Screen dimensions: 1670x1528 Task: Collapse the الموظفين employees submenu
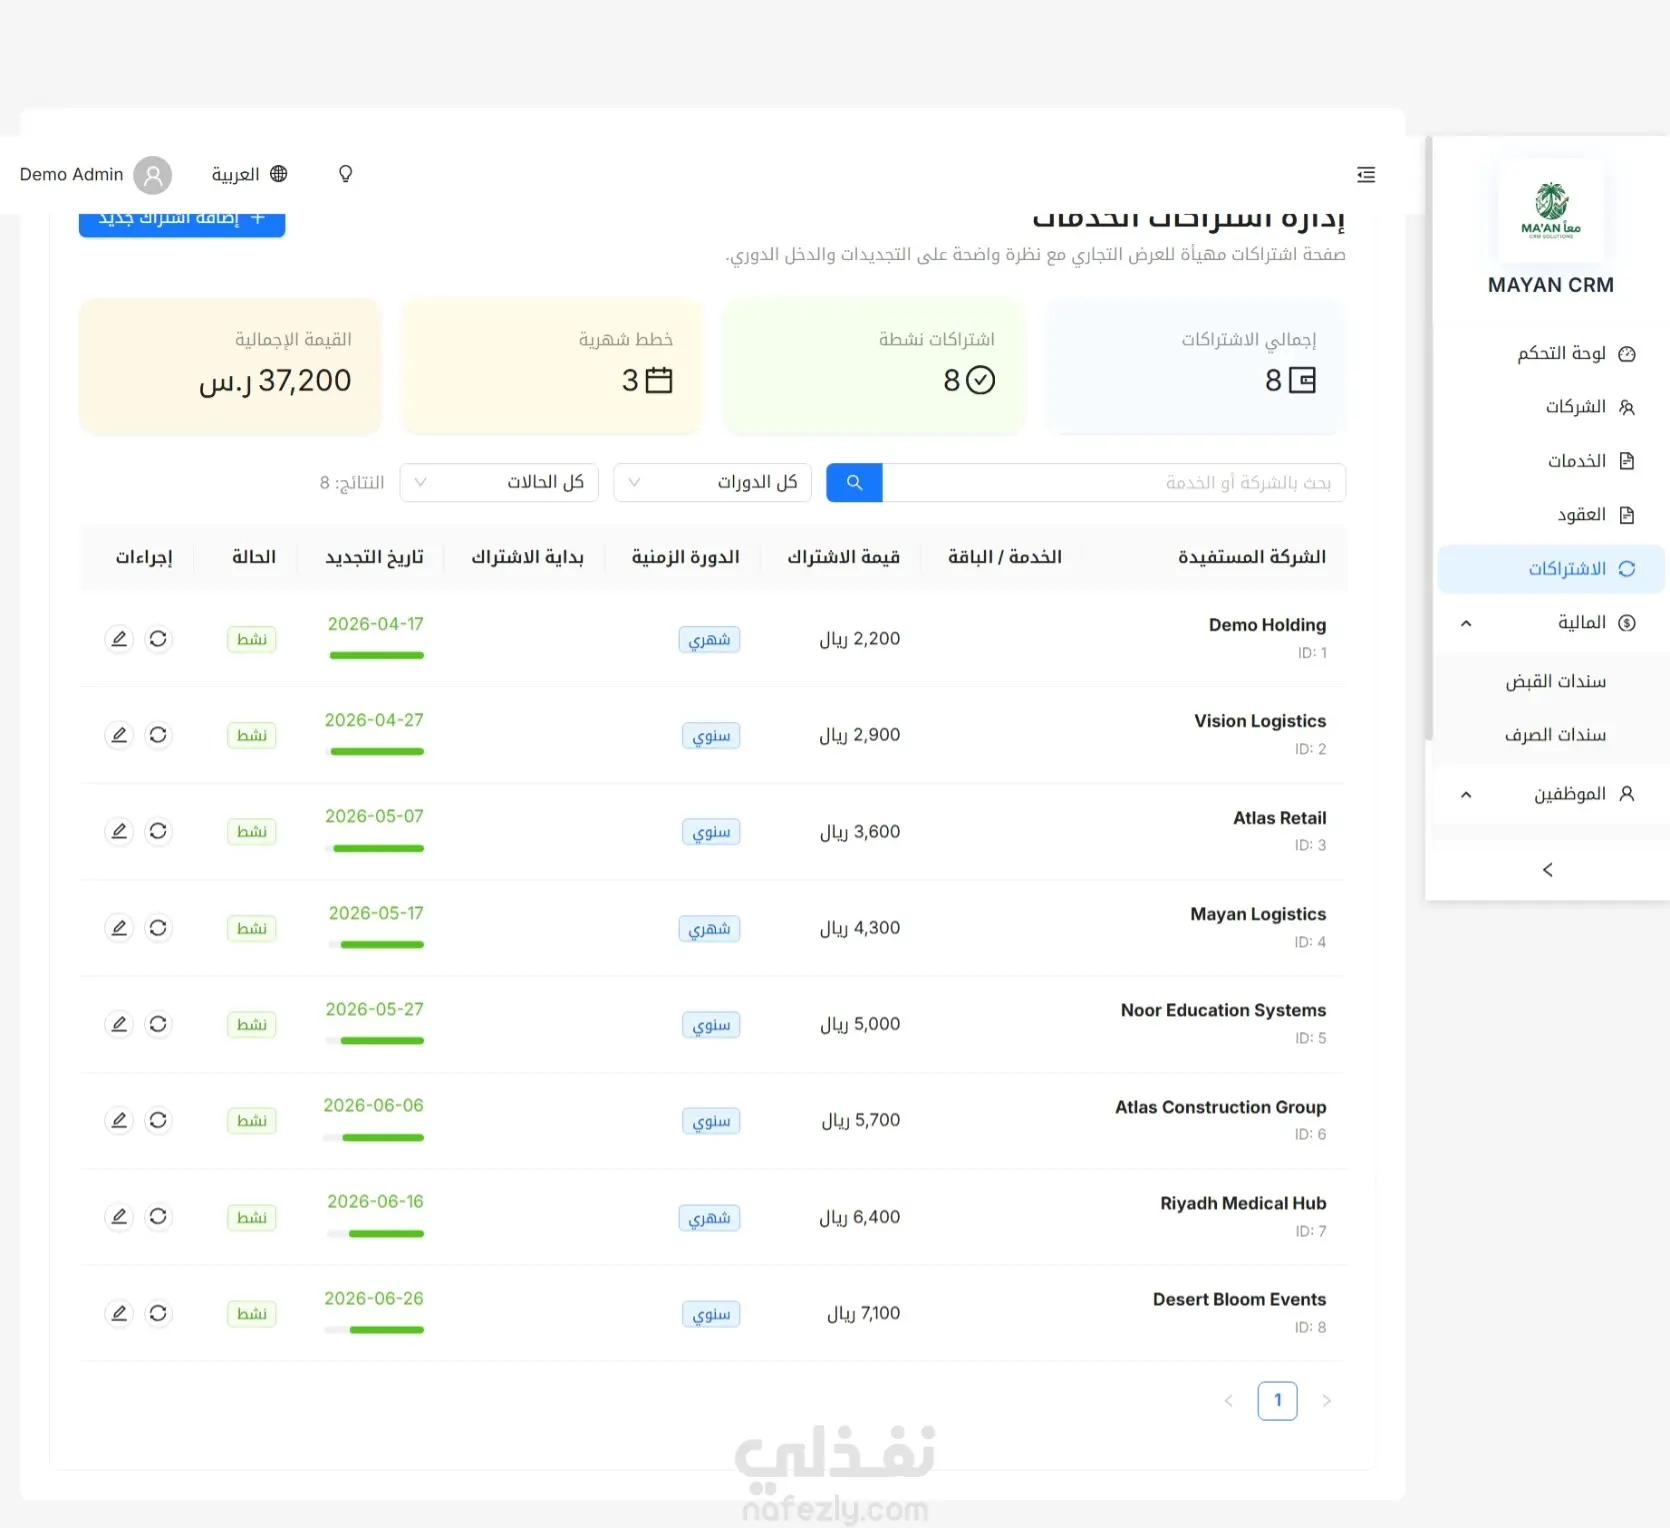pos(1551,794)
